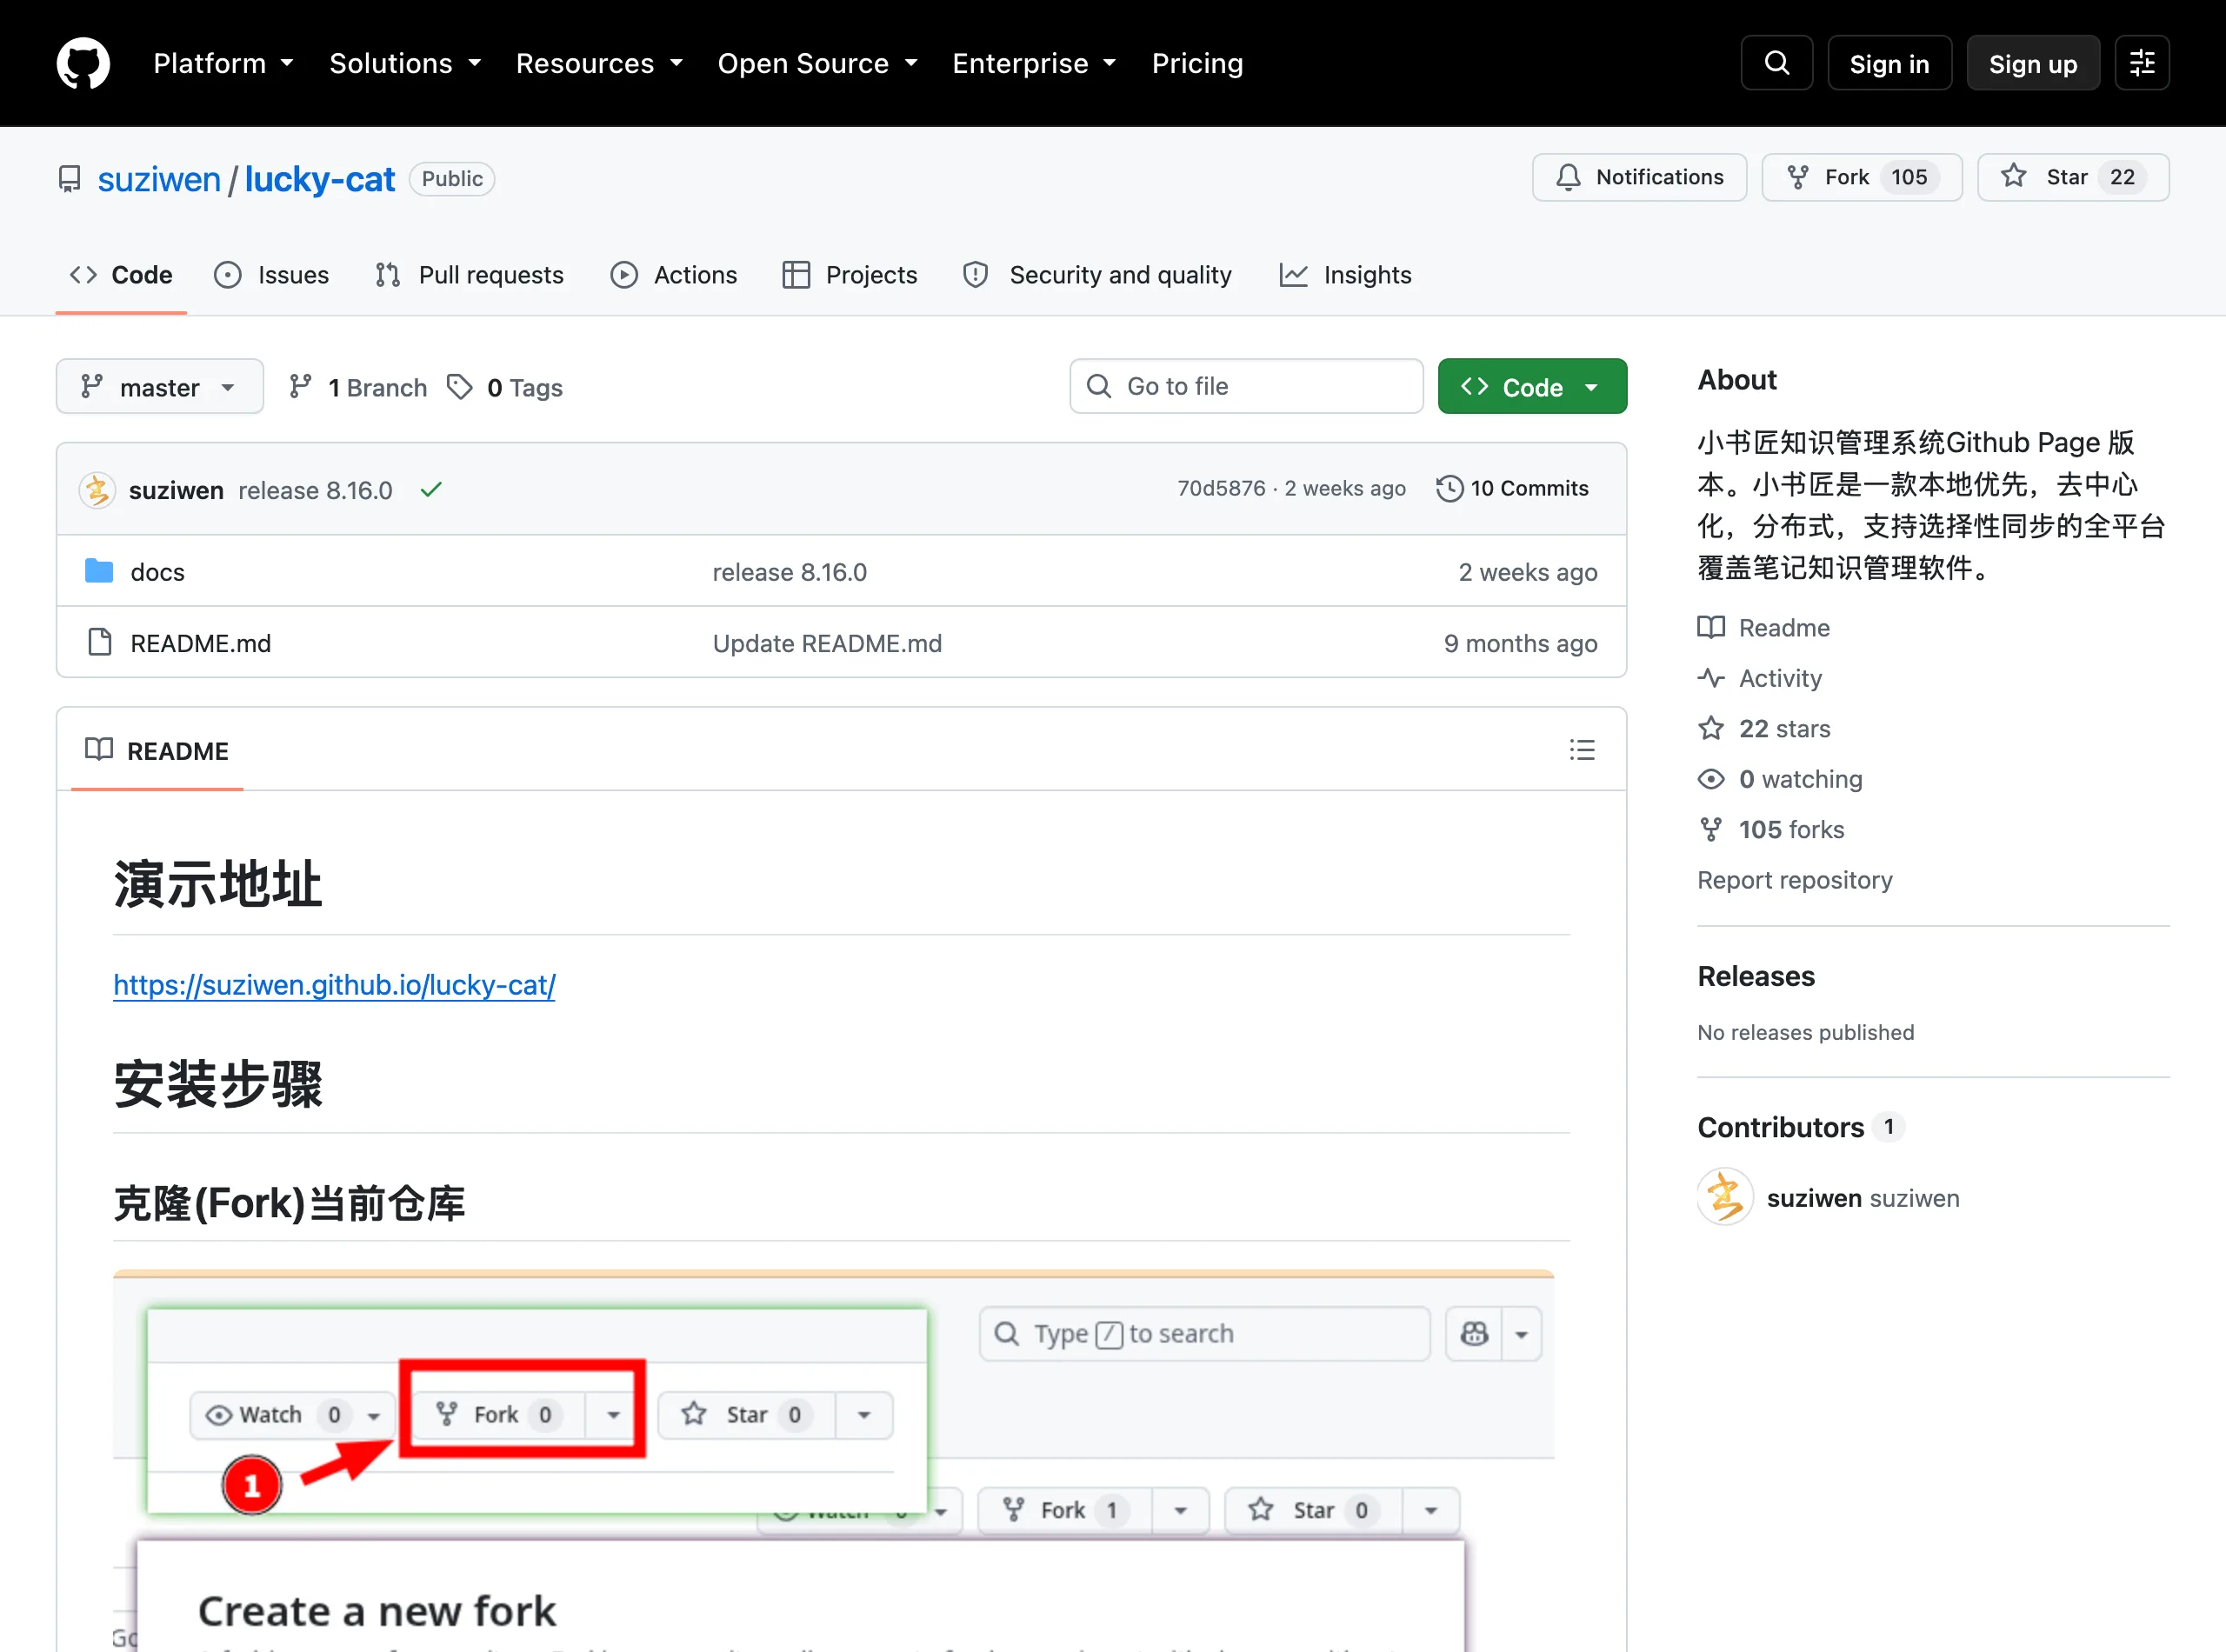The width and height of the screenshot is (2226, 1652).
Task: Click the README outline list icon
Action: pos(1581,750)
